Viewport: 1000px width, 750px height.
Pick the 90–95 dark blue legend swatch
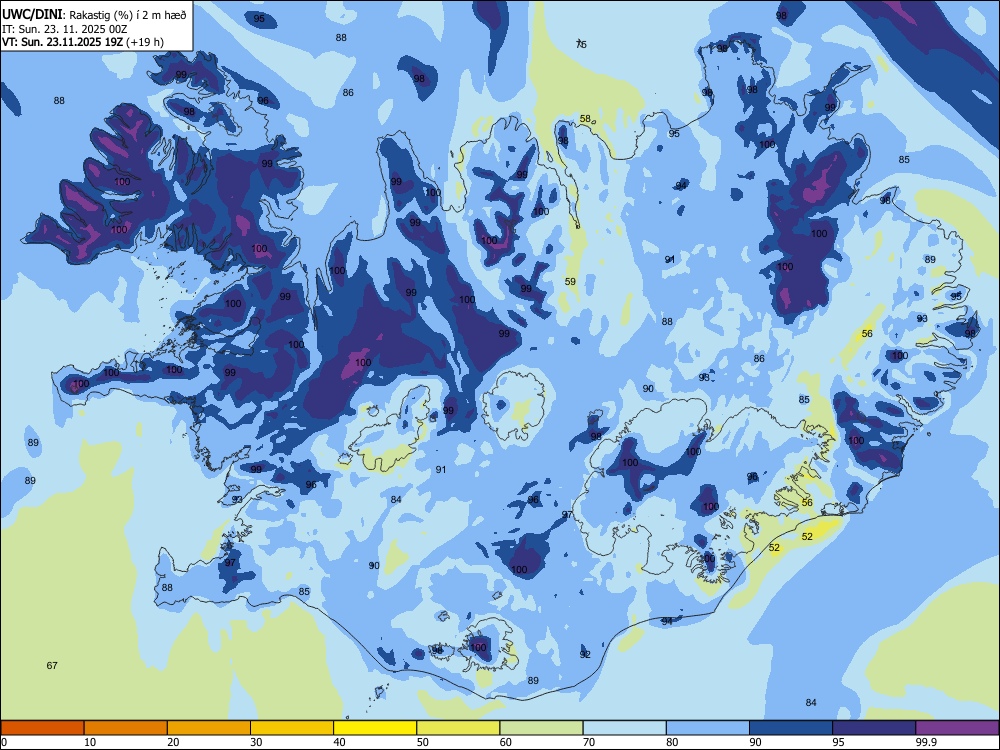[791, 728]
